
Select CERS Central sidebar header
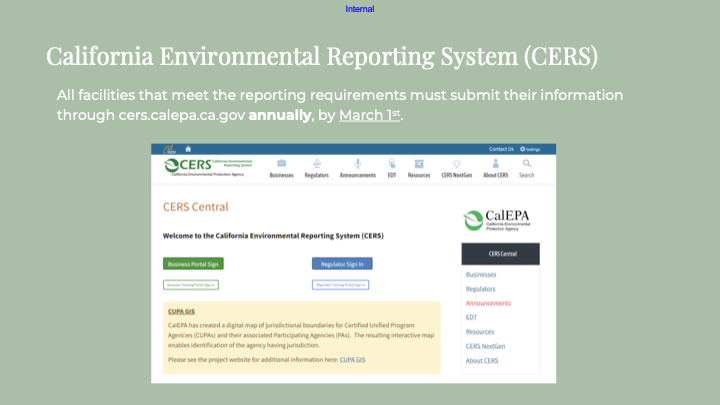501,253
